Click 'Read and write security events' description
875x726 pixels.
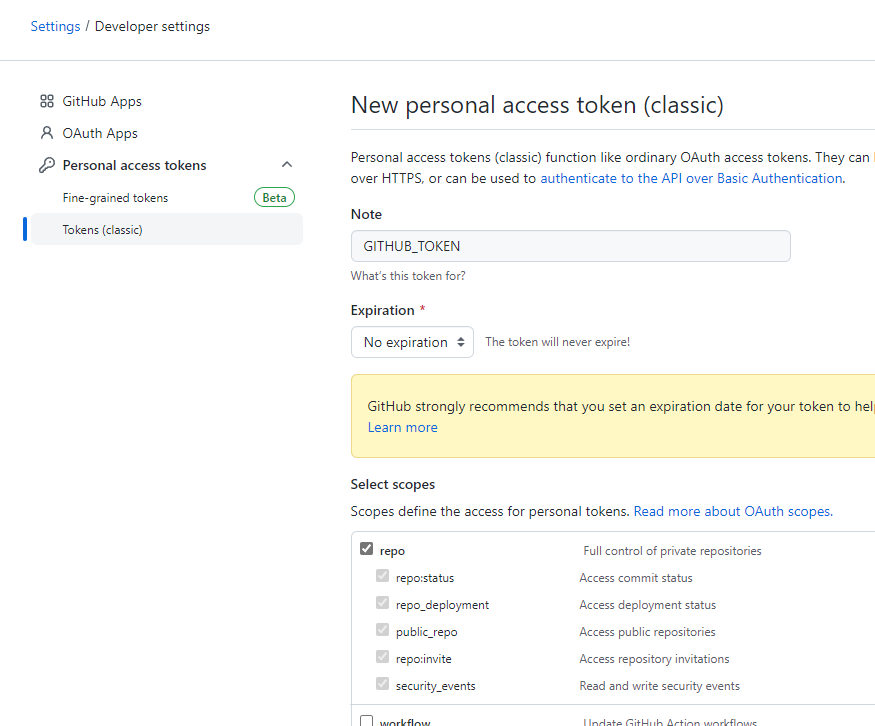pyautogui.click(x=660, y=686)
